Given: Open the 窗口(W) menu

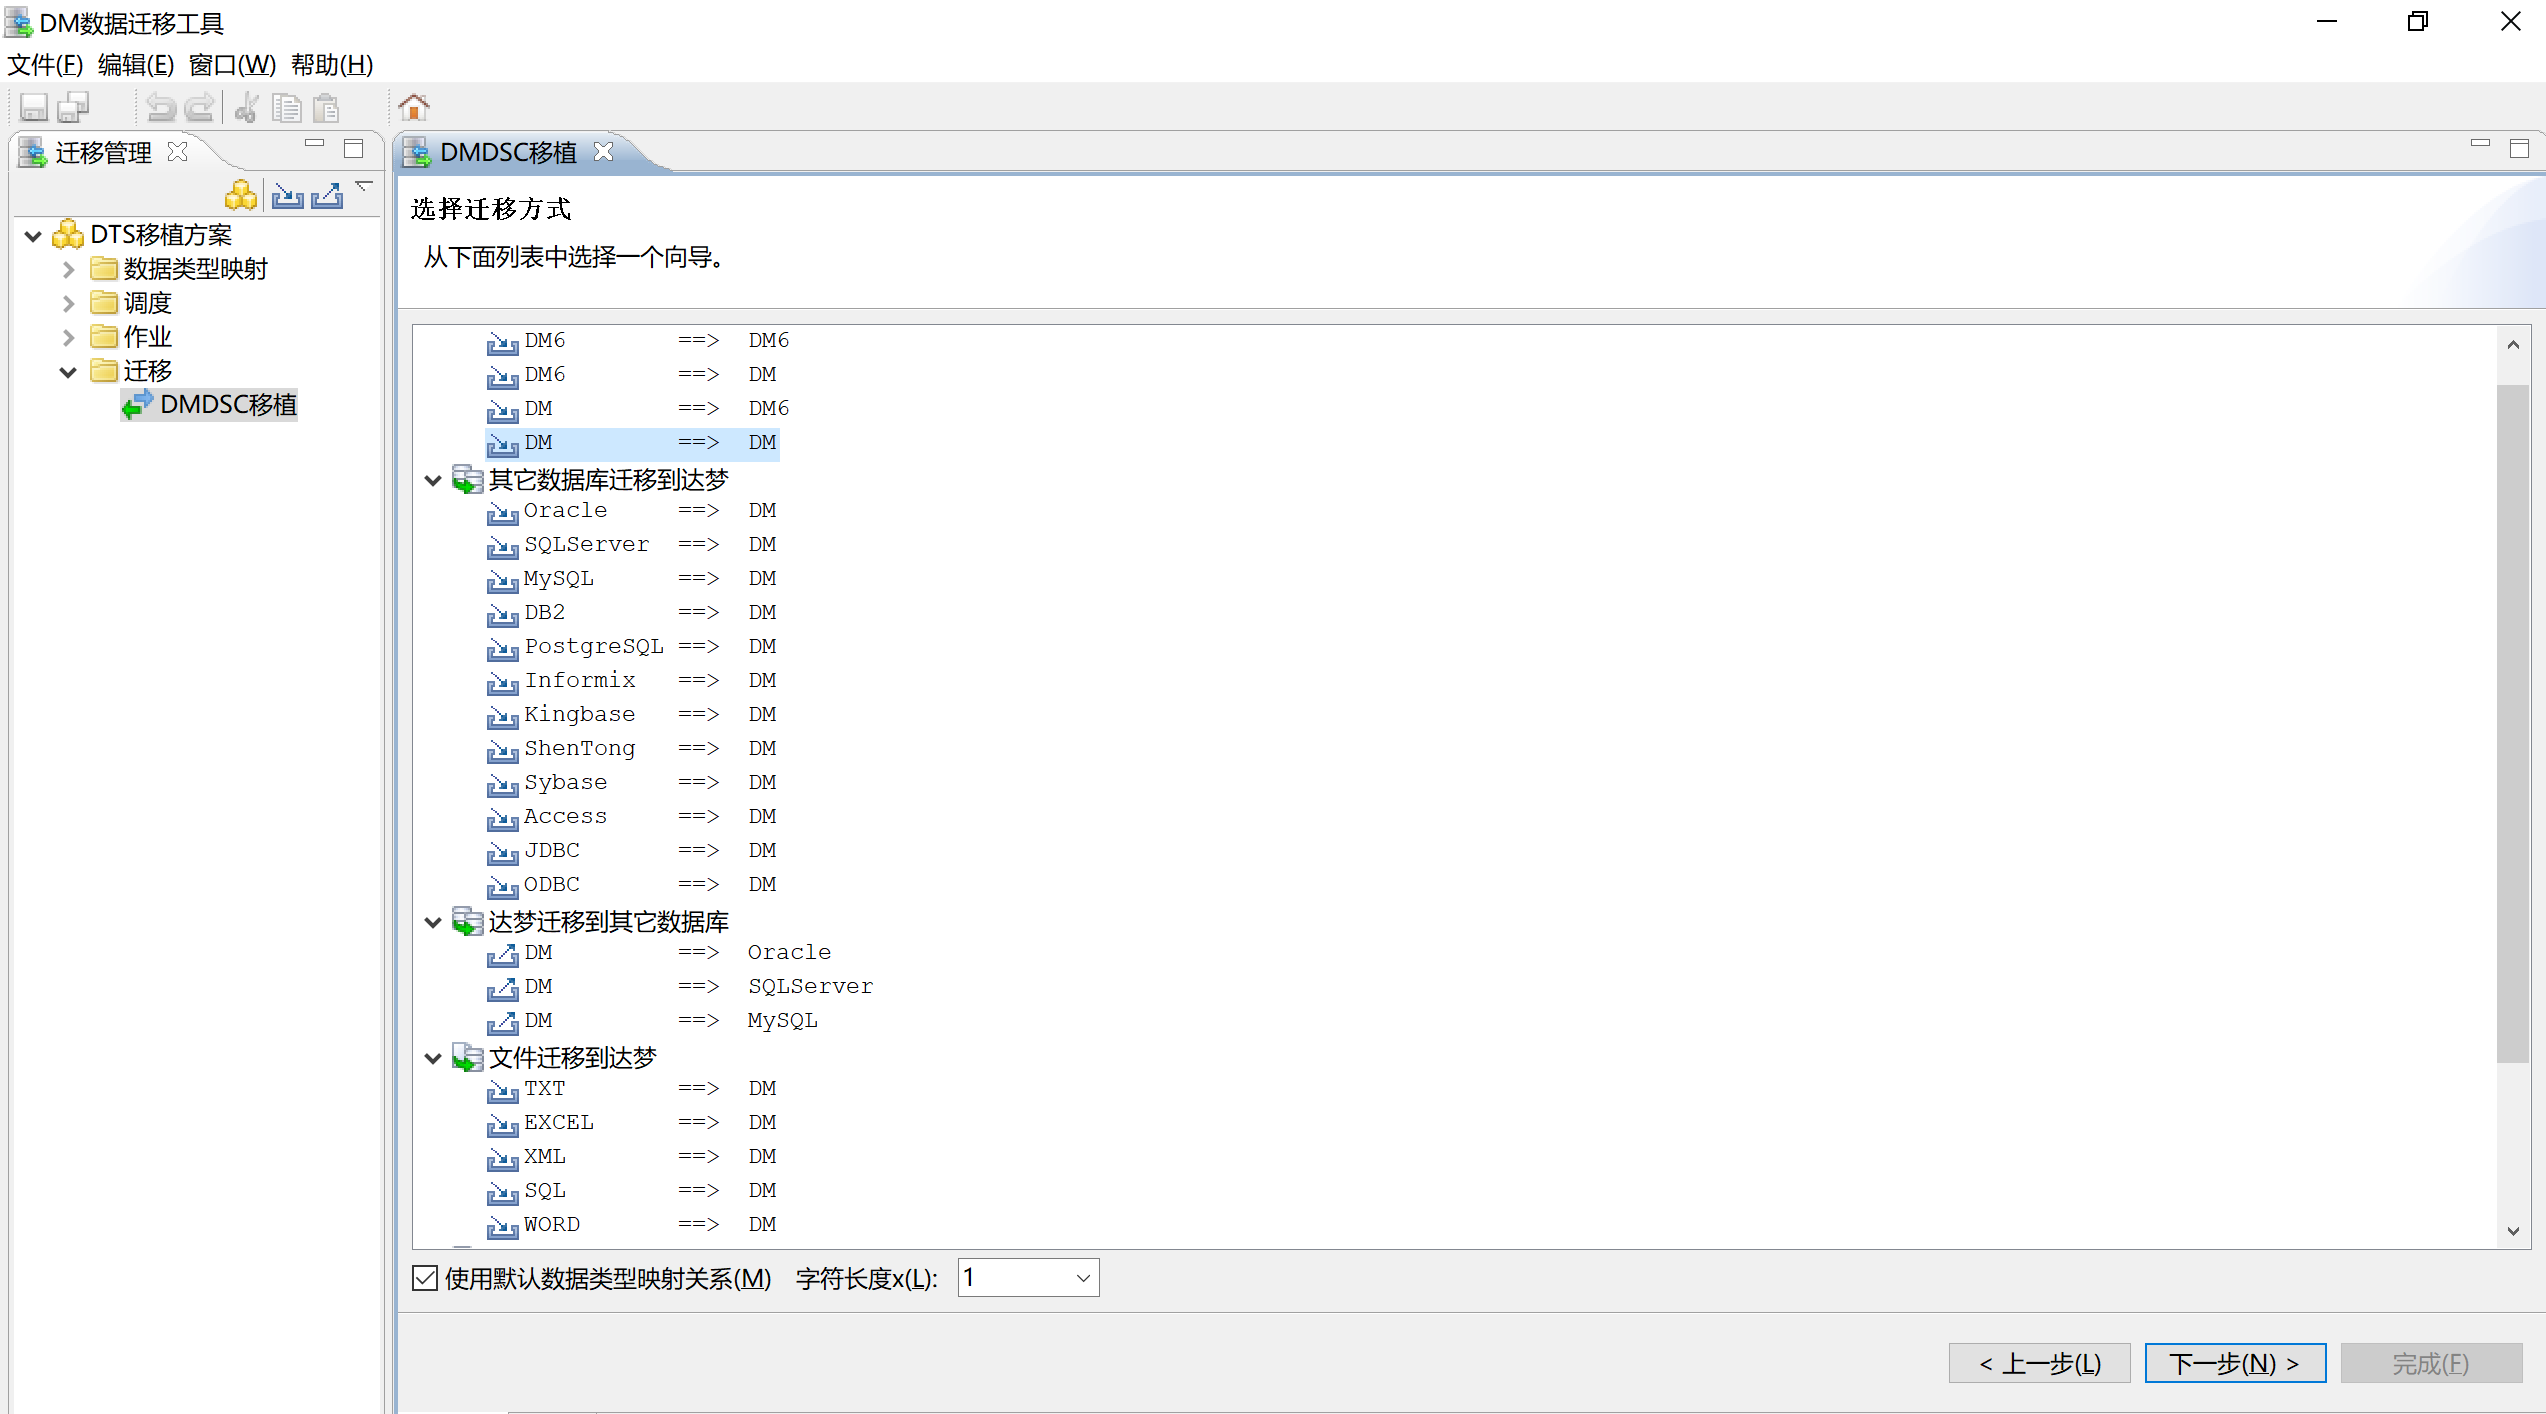Looking at the screenshot, I should tap(232, 65).
